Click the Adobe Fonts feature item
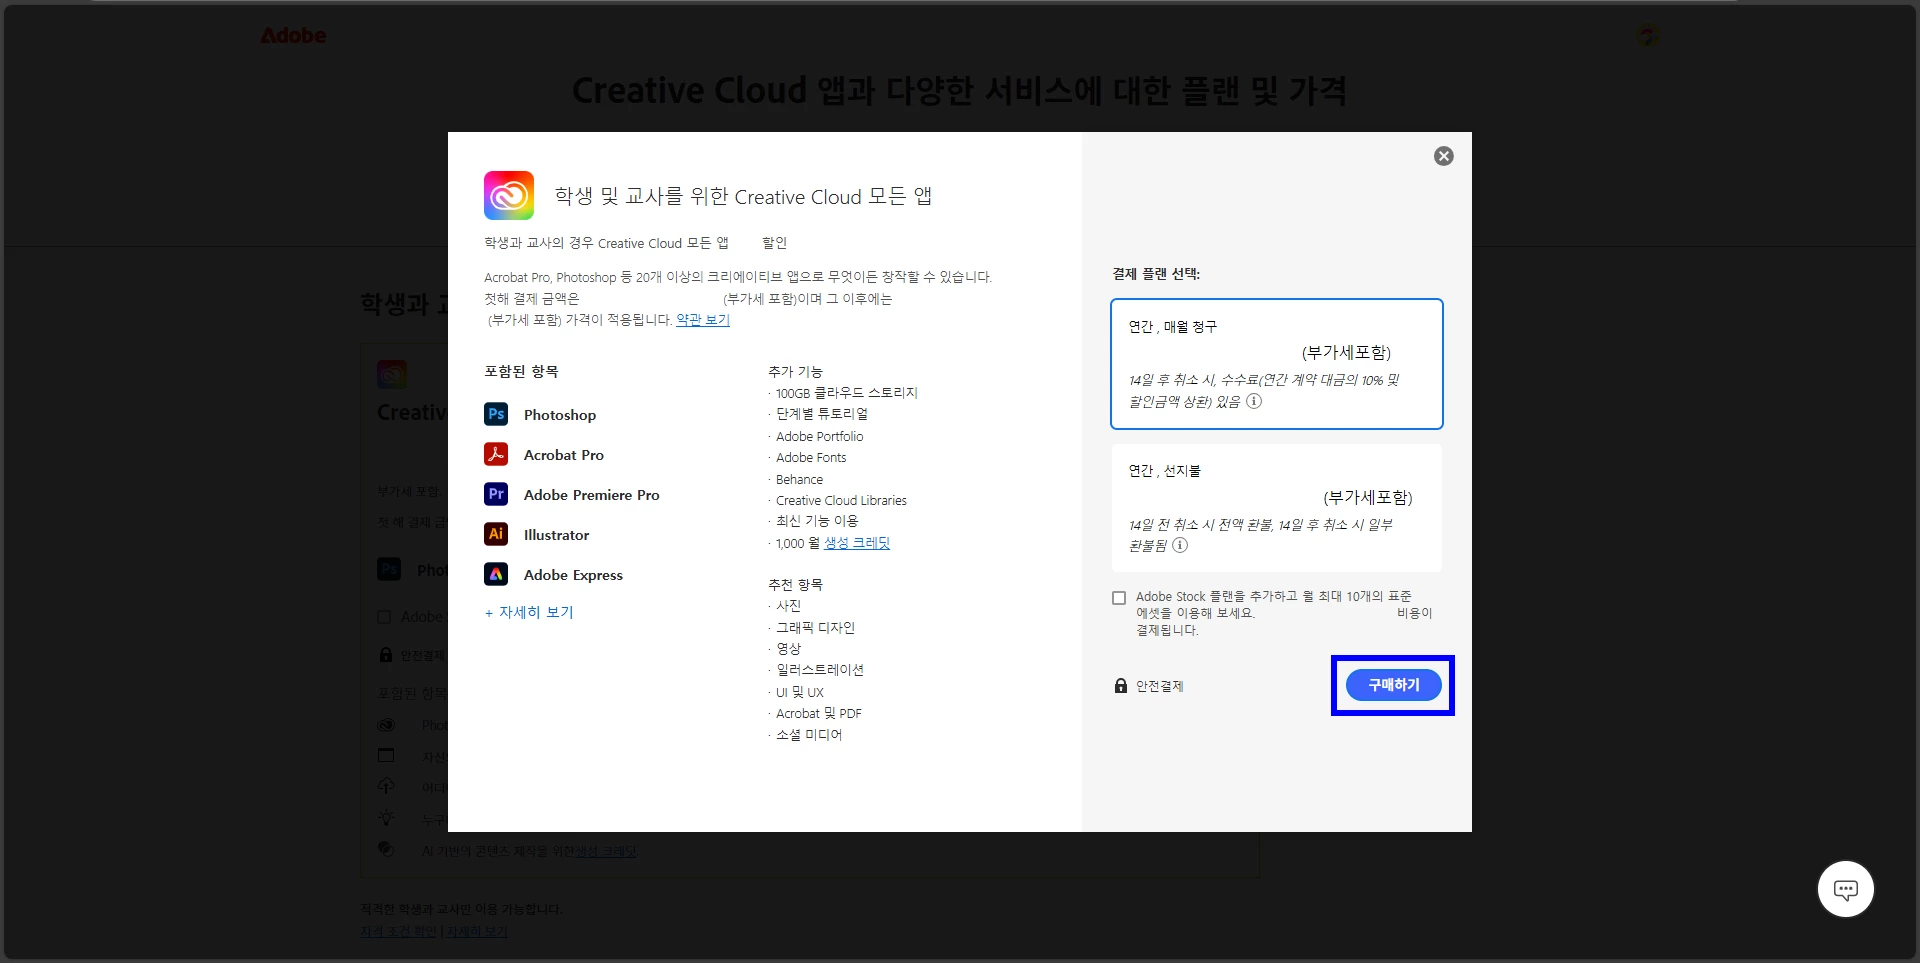 coord(811,458)
